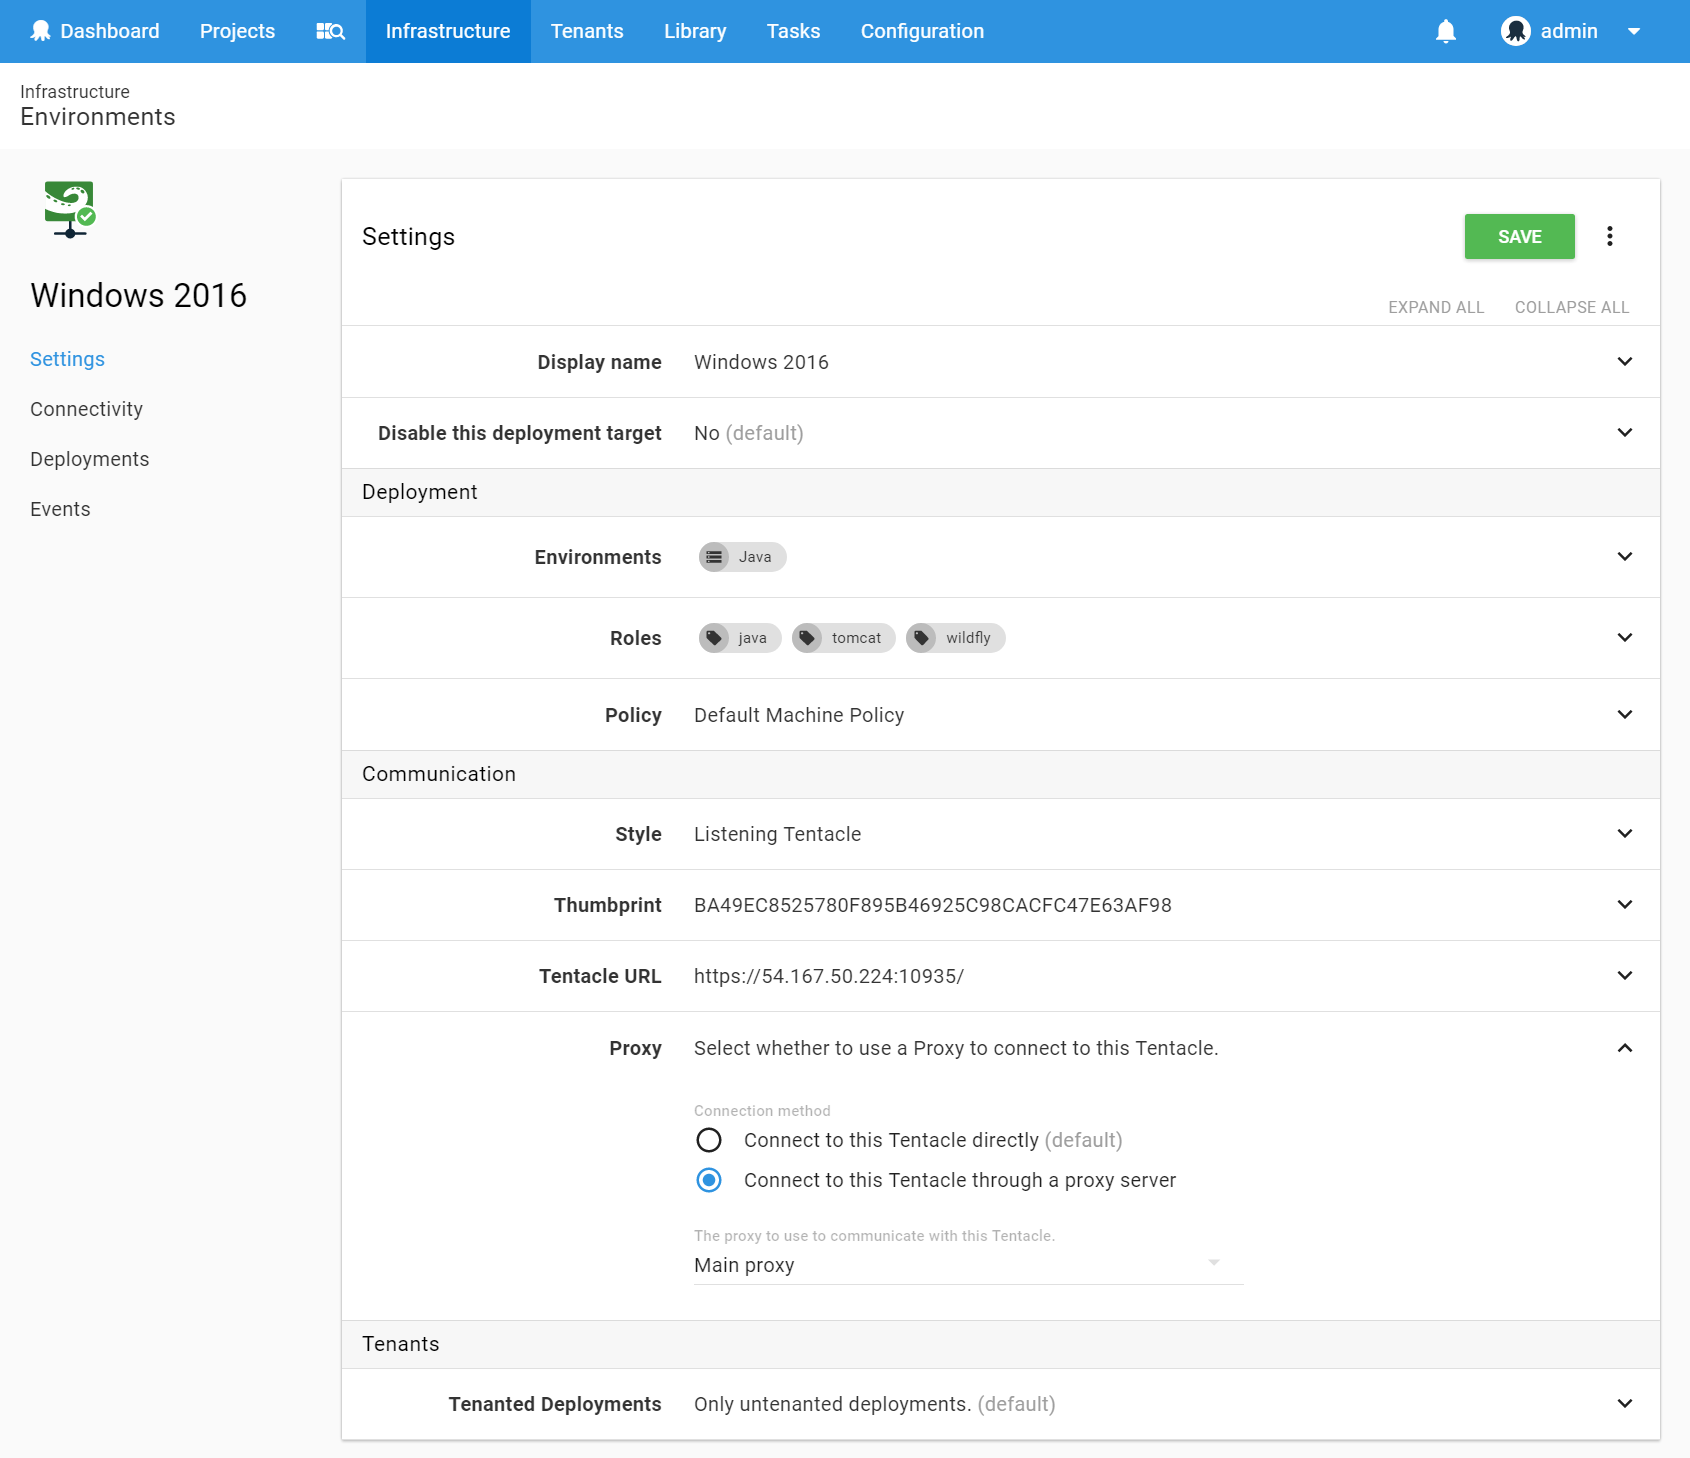Expand the Environments section
1690x1458 pixels.
(x=1625, y=556)
